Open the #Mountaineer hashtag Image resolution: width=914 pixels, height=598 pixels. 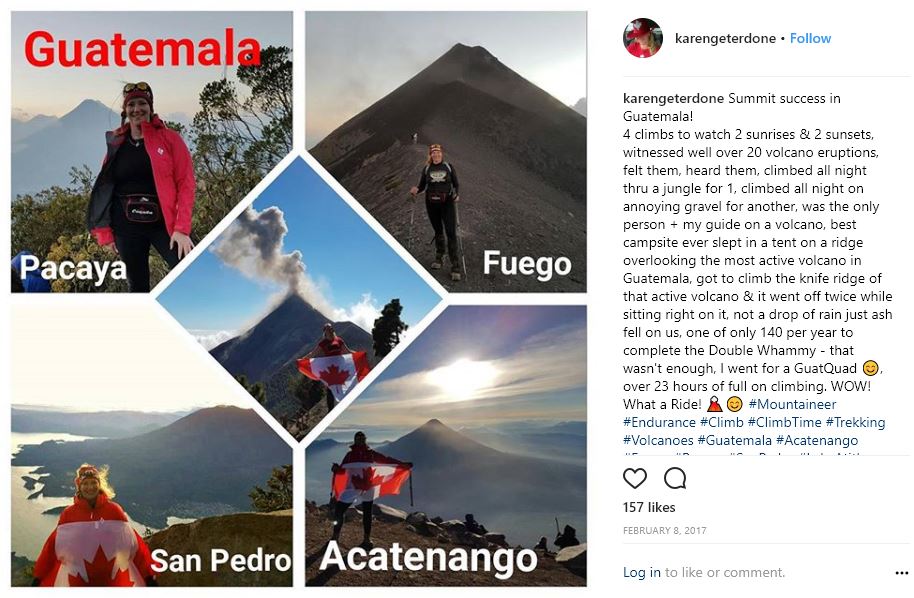pyautogui.click(x=792, y=404)
